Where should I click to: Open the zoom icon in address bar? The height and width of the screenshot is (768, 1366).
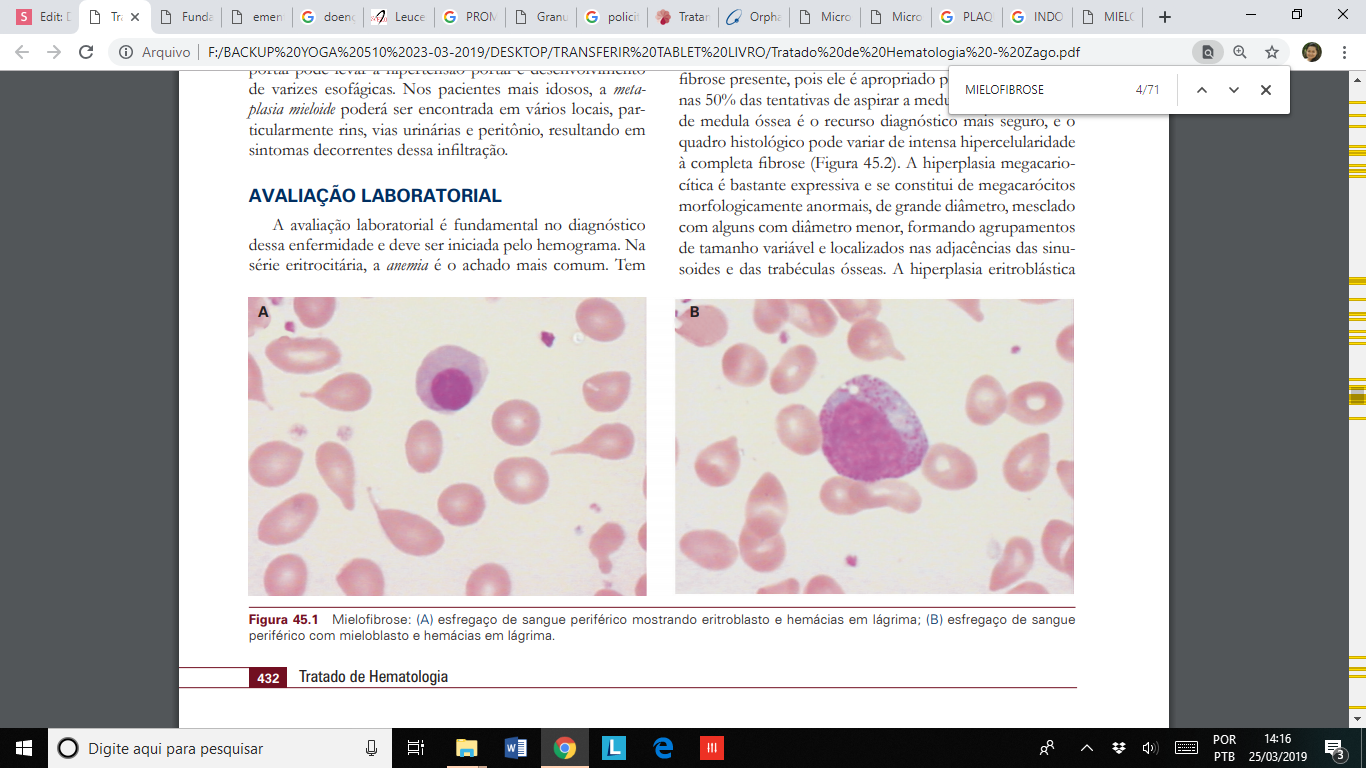tap(1240, 52)
